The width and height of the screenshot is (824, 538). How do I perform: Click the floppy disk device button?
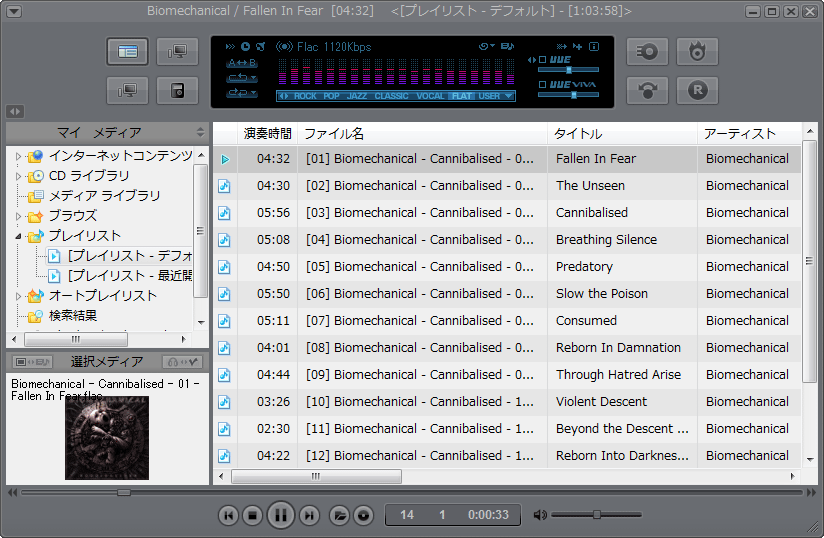[177, 90]
